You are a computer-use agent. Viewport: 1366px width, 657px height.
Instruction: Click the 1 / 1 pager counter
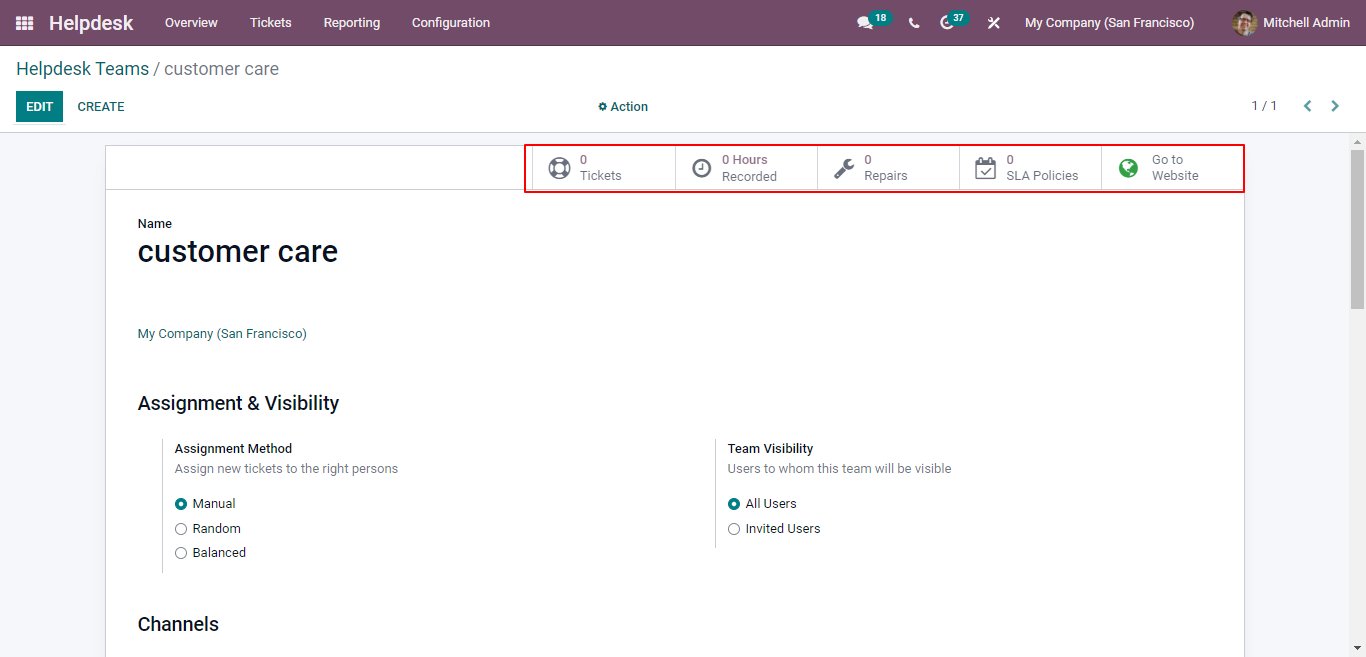(x=1264, y=106)
